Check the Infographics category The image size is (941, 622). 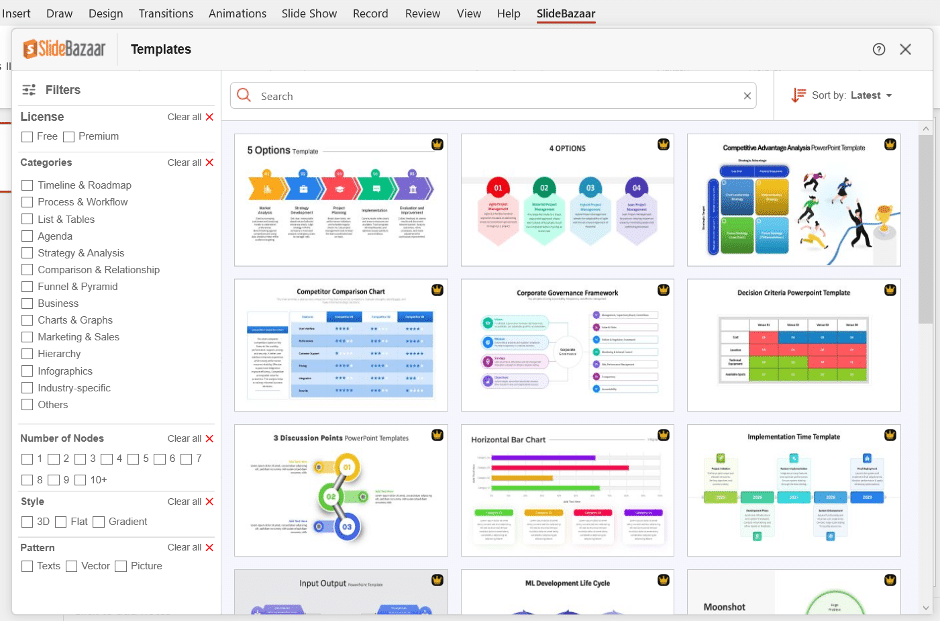[x=27, y=371]
